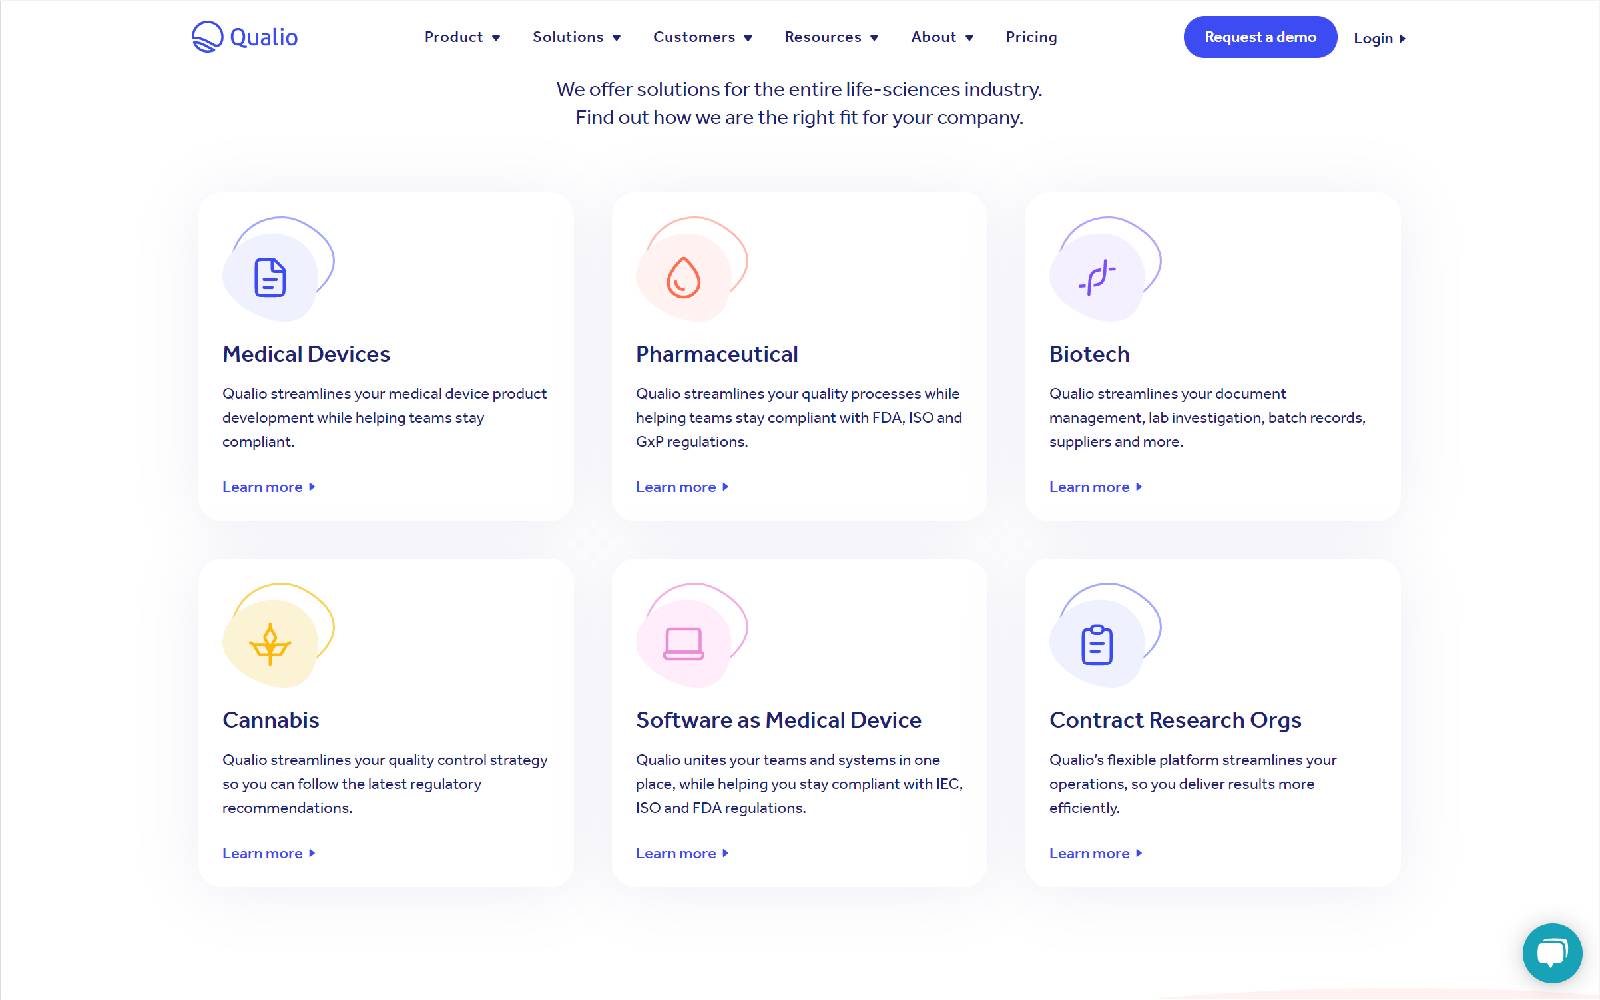Click Learn more under Software as Medical Device

(x=683, y=853)
